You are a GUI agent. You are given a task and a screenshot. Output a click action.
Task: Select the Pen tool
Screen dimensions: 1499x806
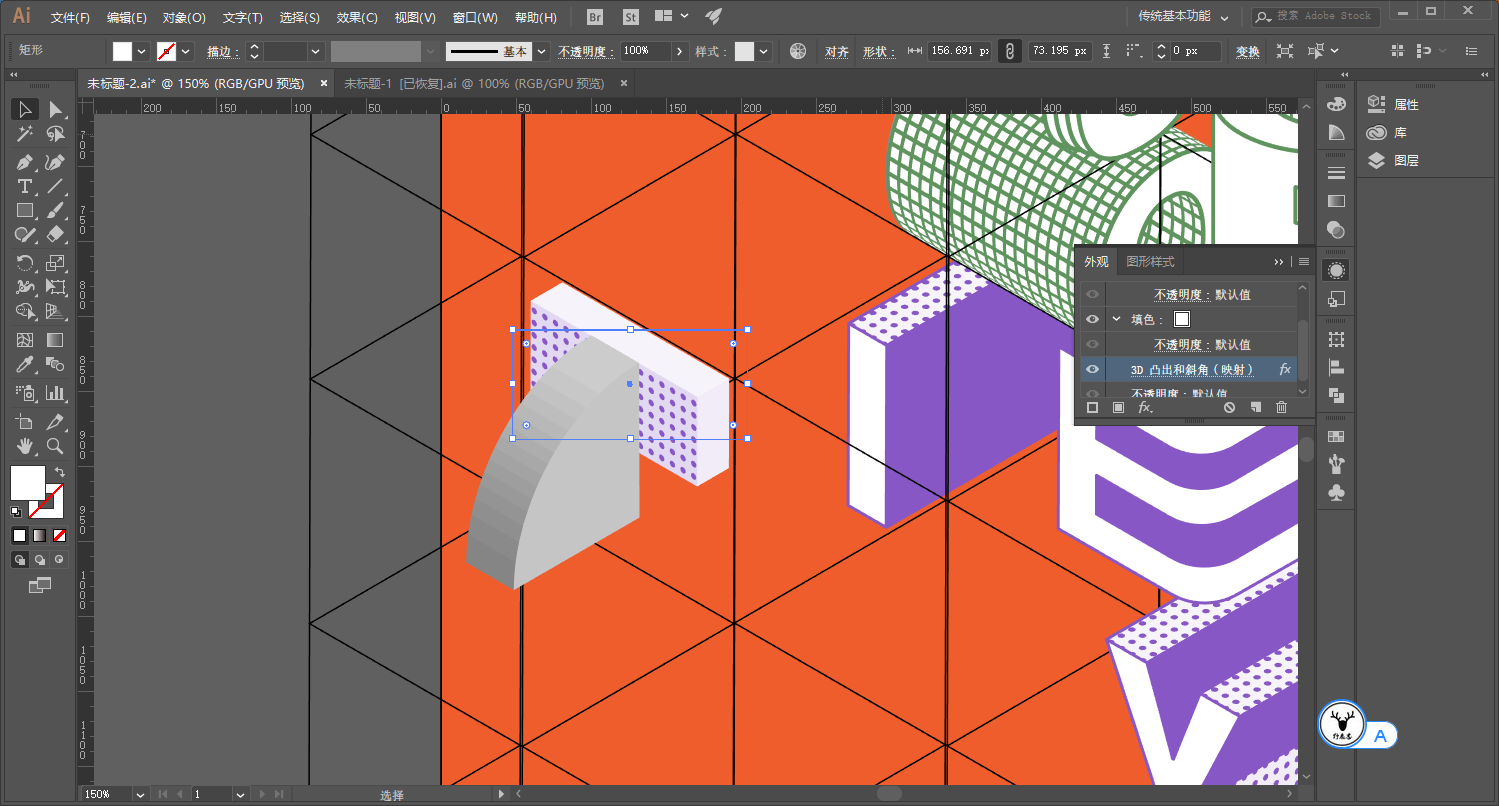26,162
